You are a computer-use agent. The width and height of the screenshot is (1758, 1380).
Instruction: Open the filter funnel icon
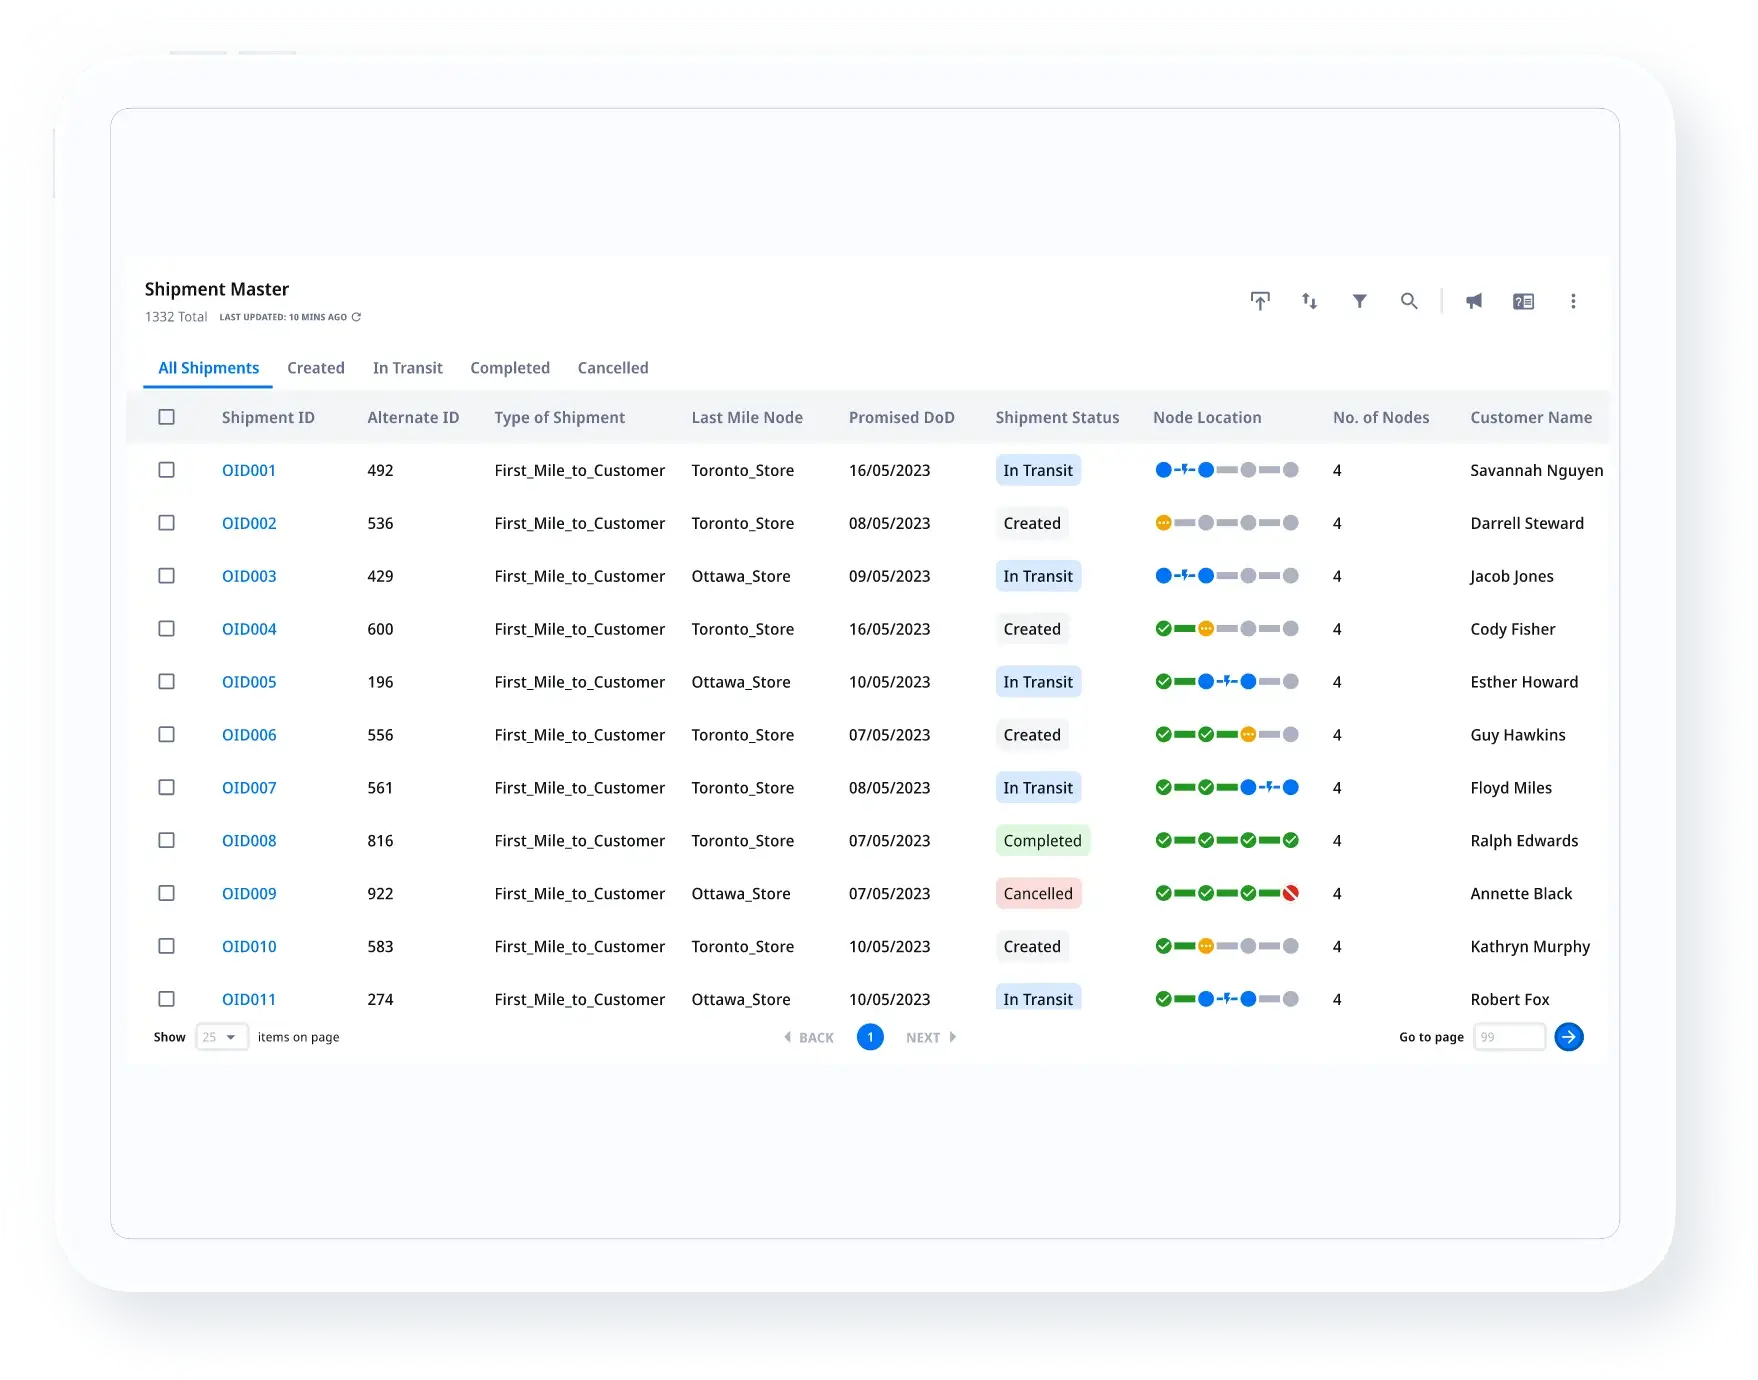[x=1359, y=301]
